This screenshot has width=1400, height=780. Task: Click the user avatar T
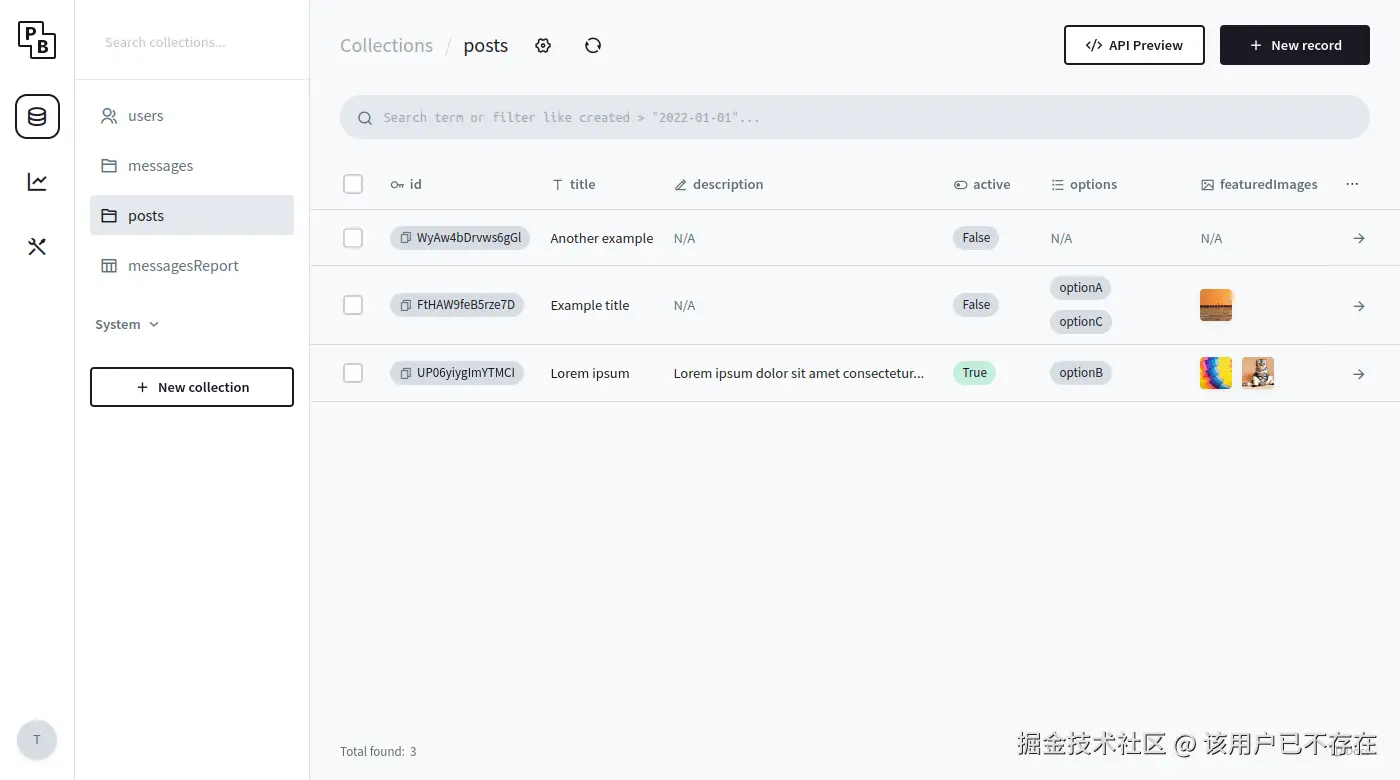pyautogui.click(x=37, y=740)
